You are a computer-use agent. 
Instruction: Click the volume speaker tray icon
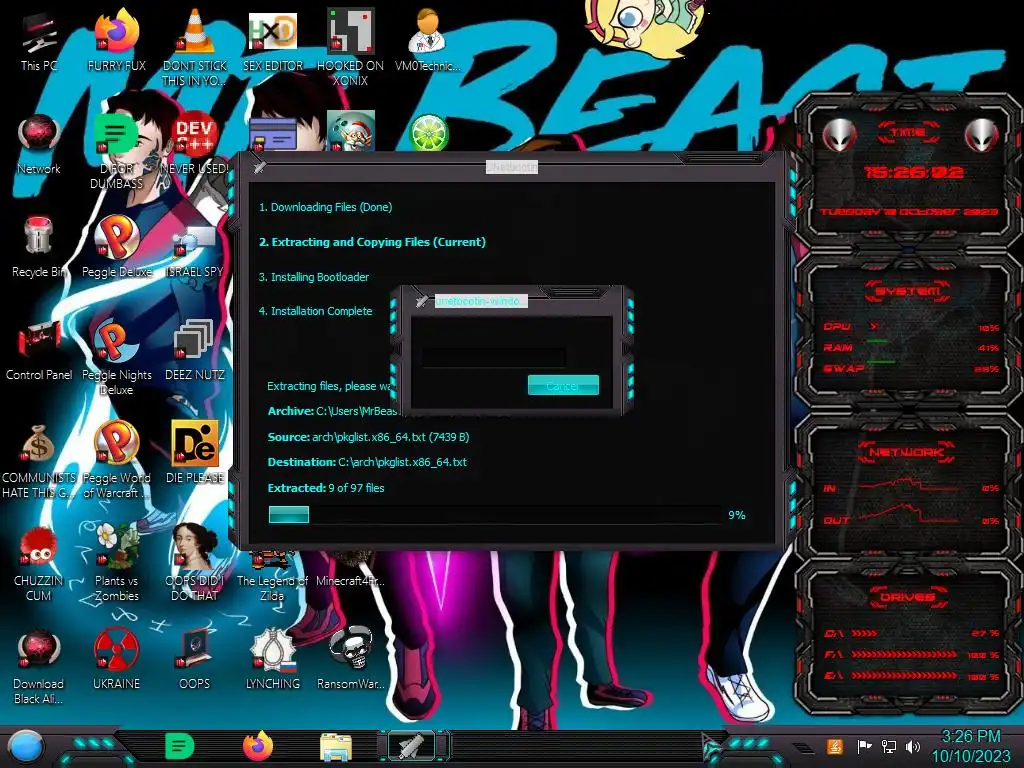coord(912,746)
